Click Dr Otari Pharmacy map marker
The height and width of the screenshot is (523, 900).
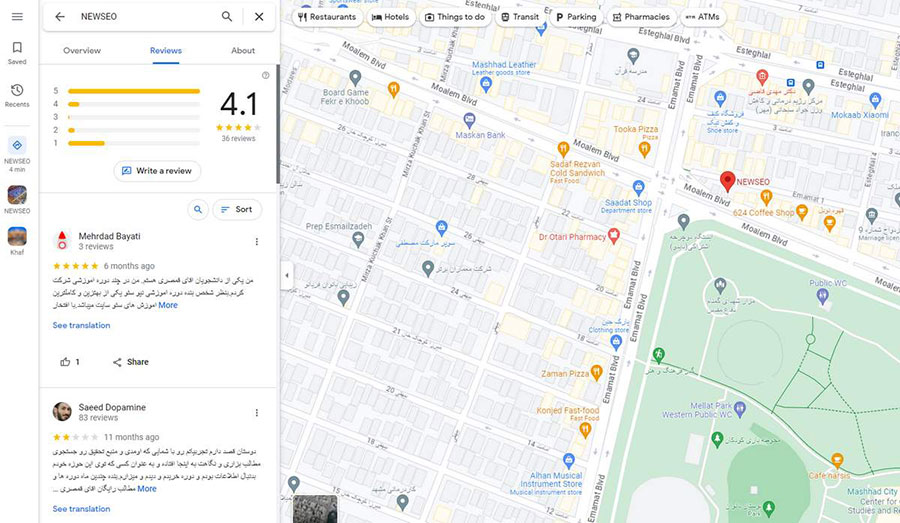(x=614, y=235)
